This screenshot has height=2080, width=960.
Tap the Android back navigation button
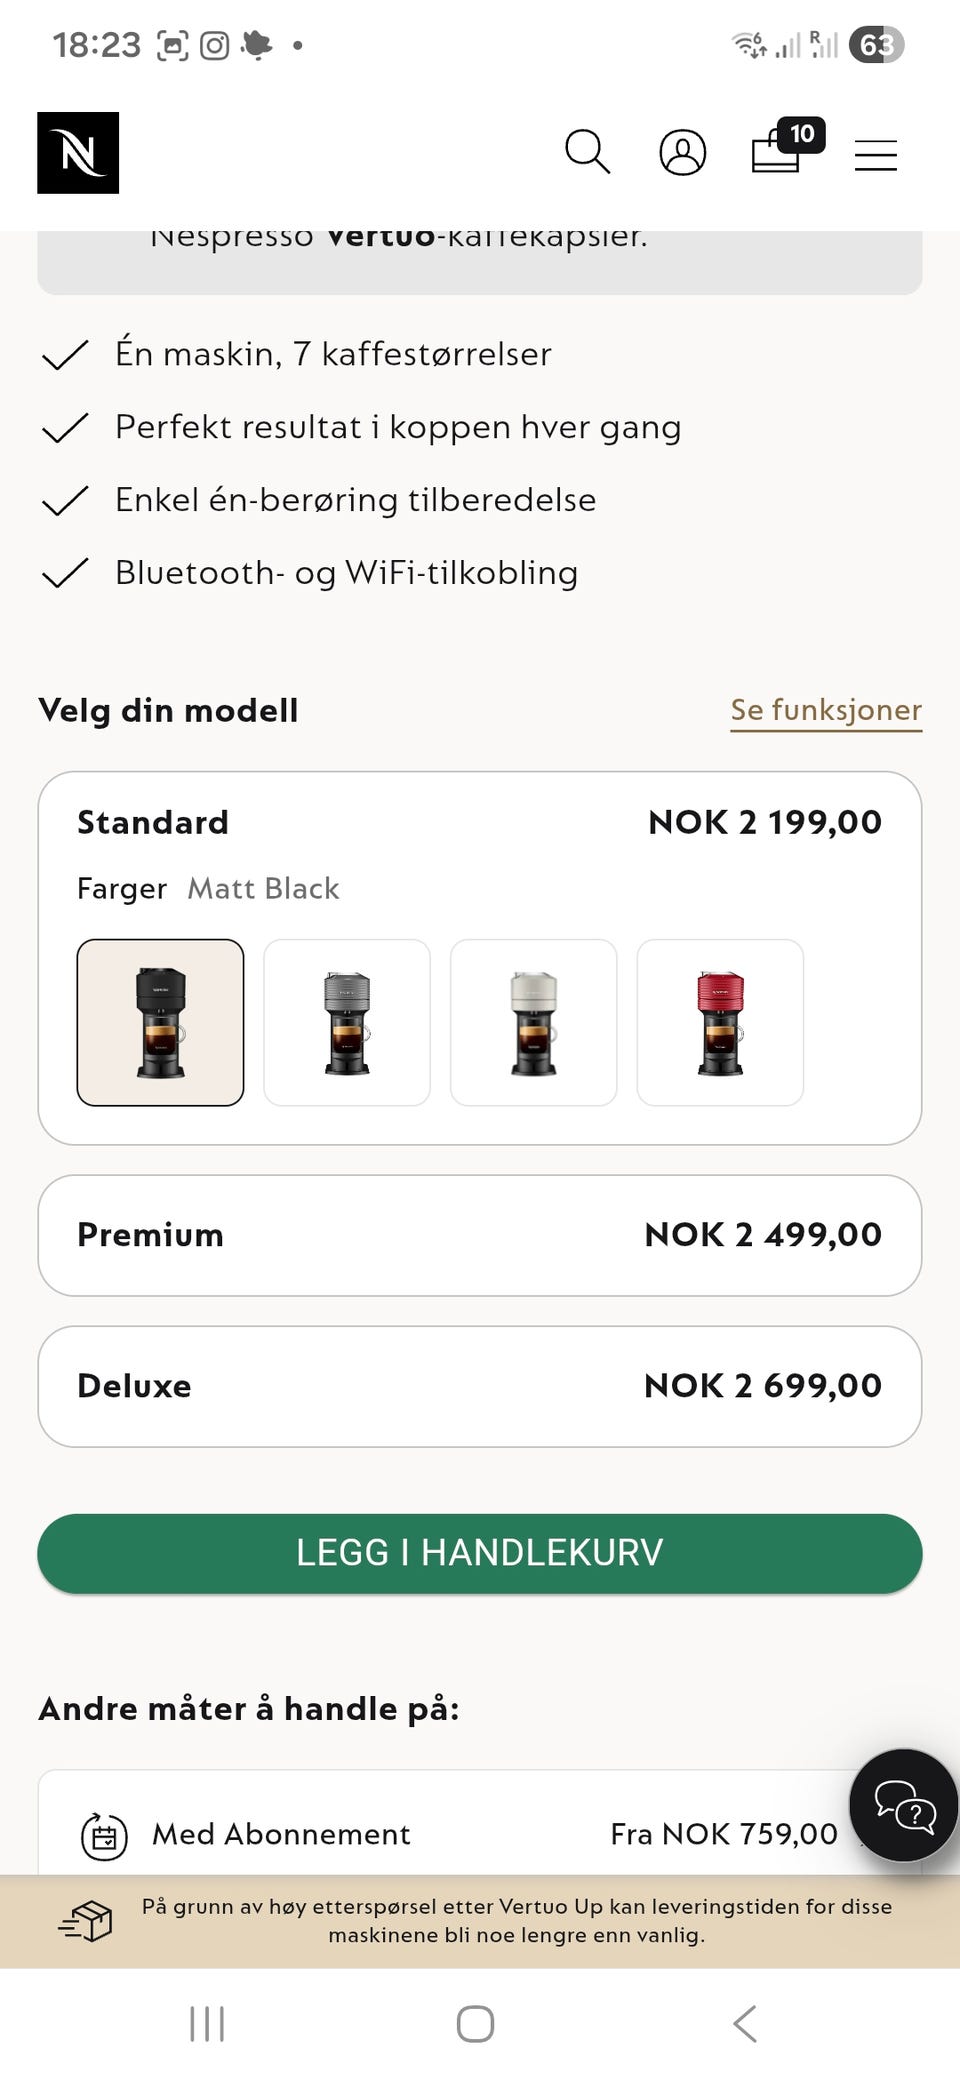(x=745, y=2023)
